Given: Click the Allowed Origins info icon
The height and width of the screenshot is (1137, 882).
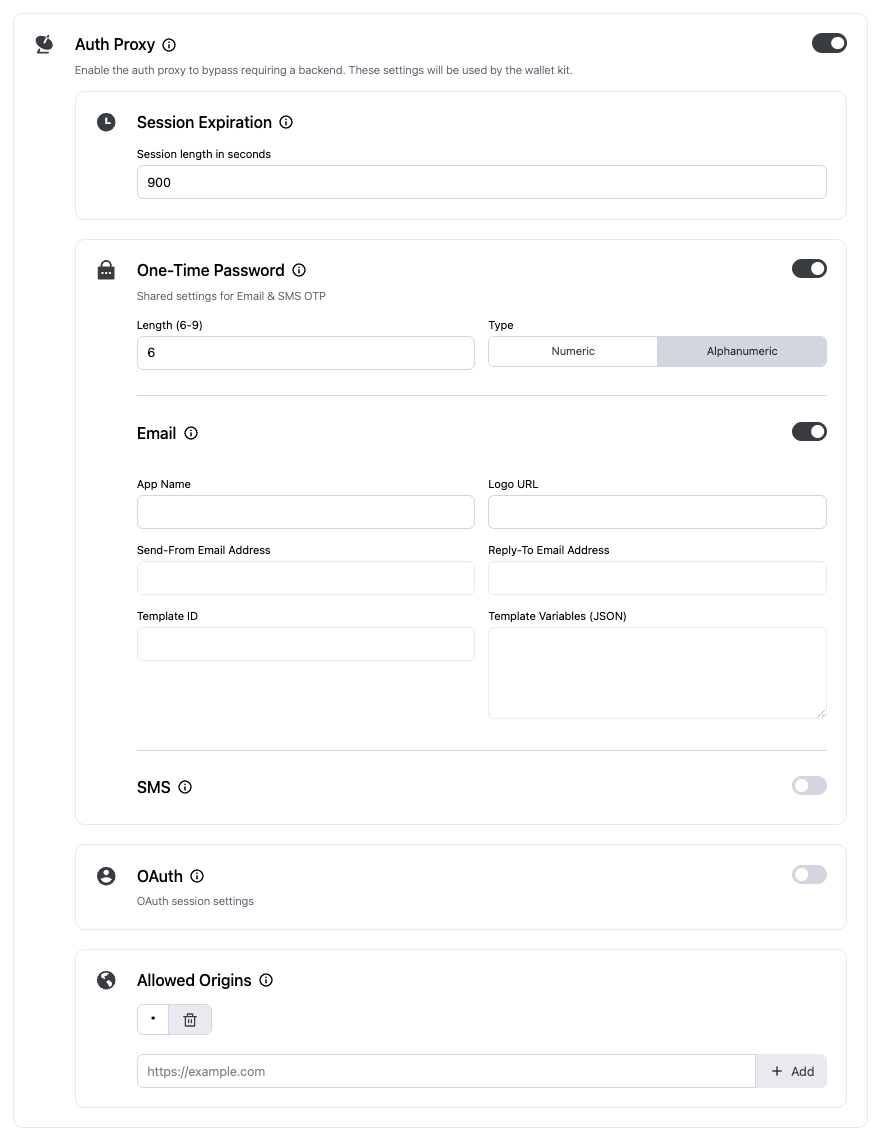Looking at the screenshot, I should tap(266, 980).
